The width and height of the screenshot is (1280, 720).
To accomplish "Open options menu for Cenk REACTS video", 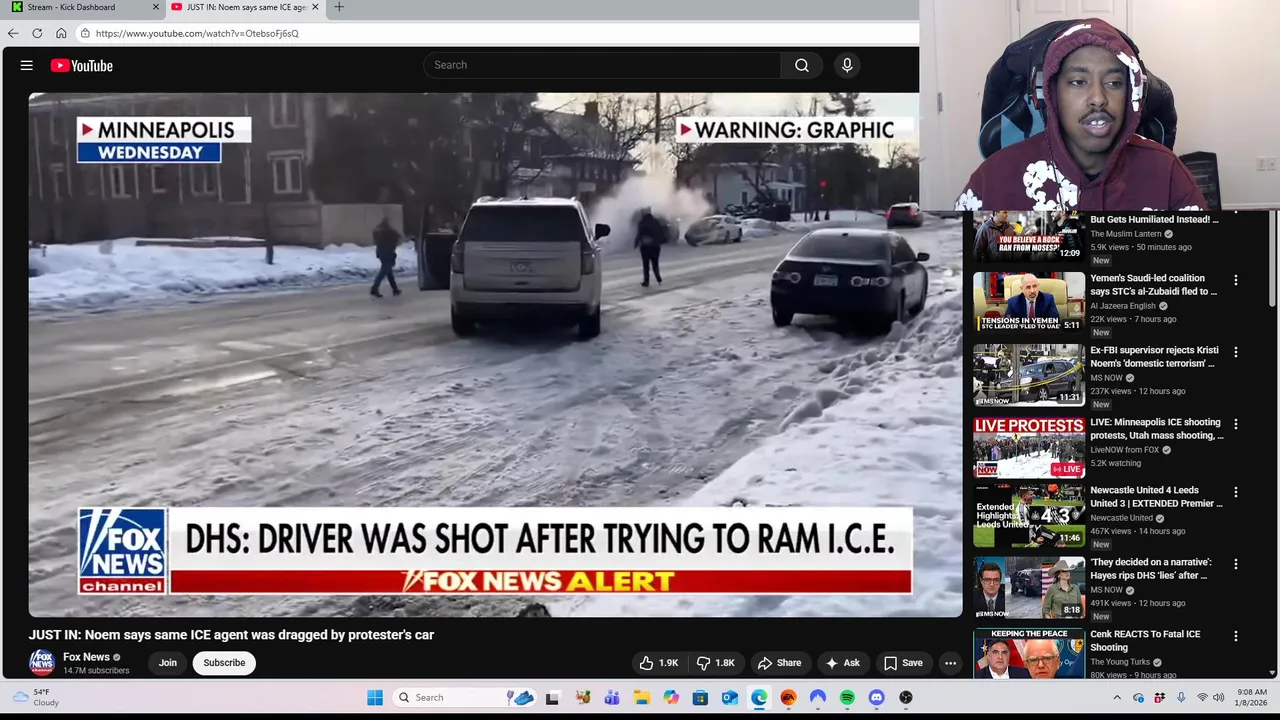I will point(1236,636).
